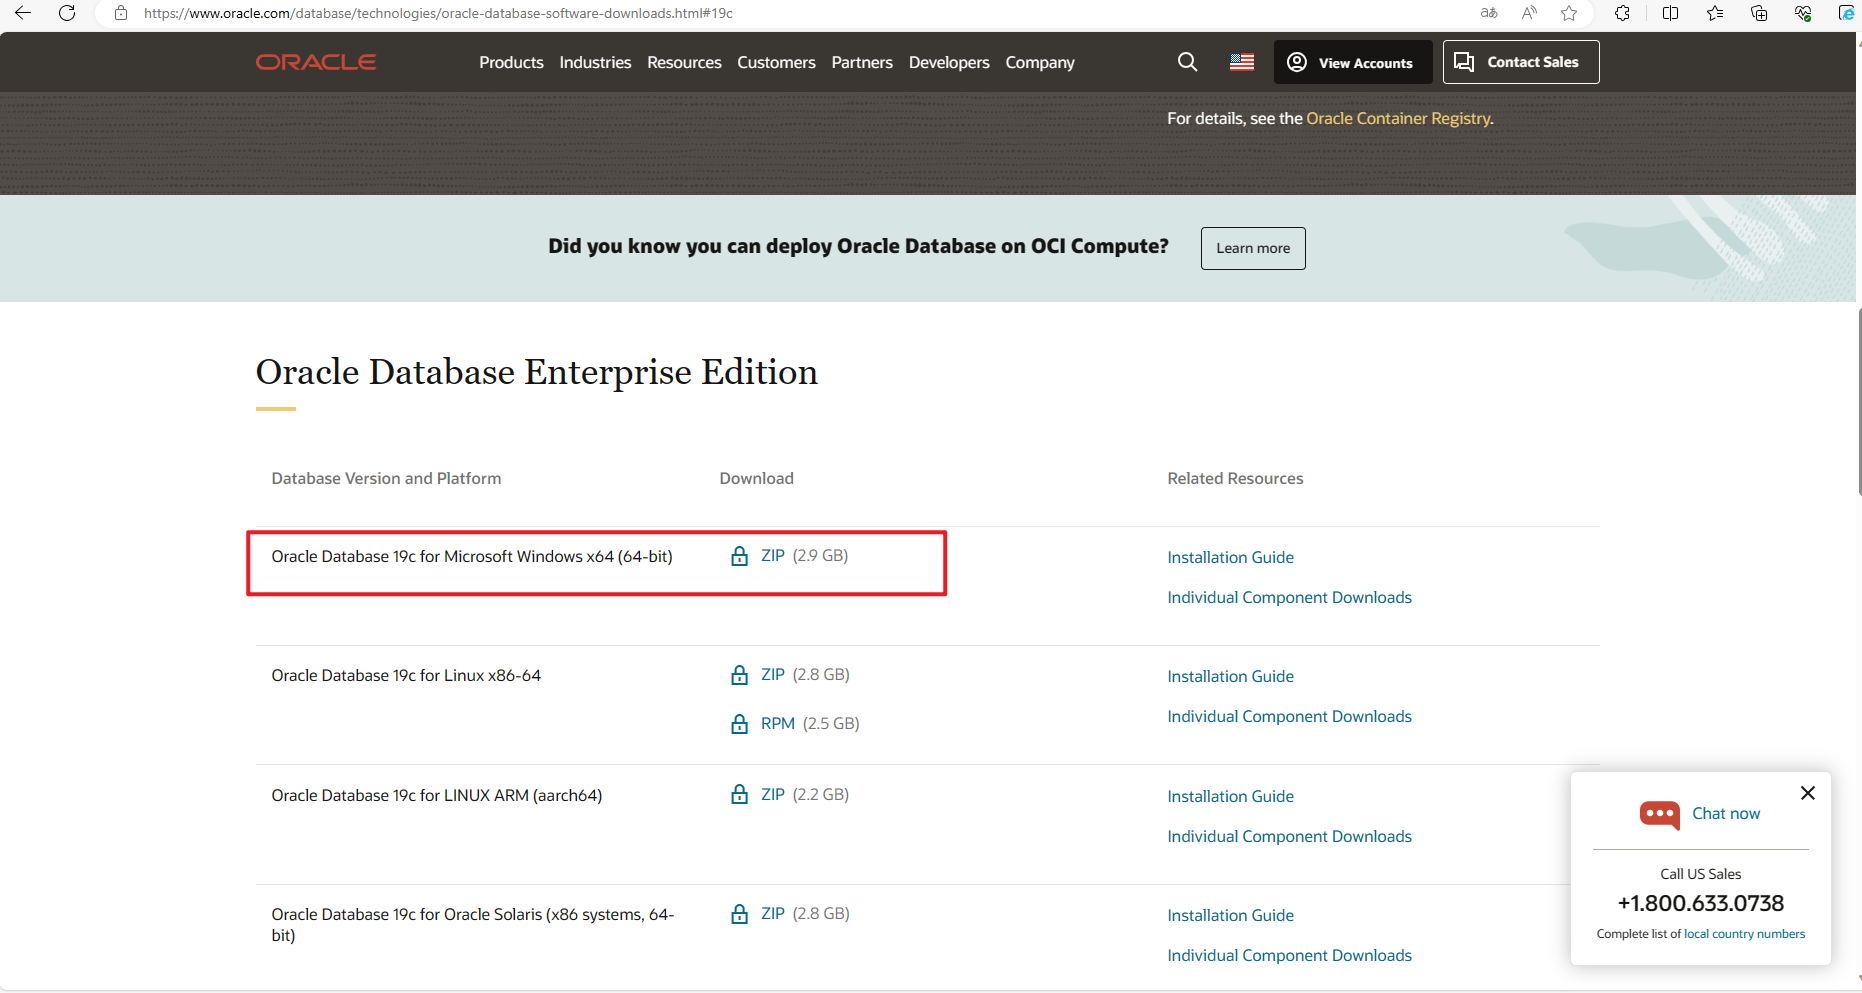The width and height of the screenshot is (1862, 993).
Task: Open browser extensions puzzle icon
Action: pos(1622,13)
